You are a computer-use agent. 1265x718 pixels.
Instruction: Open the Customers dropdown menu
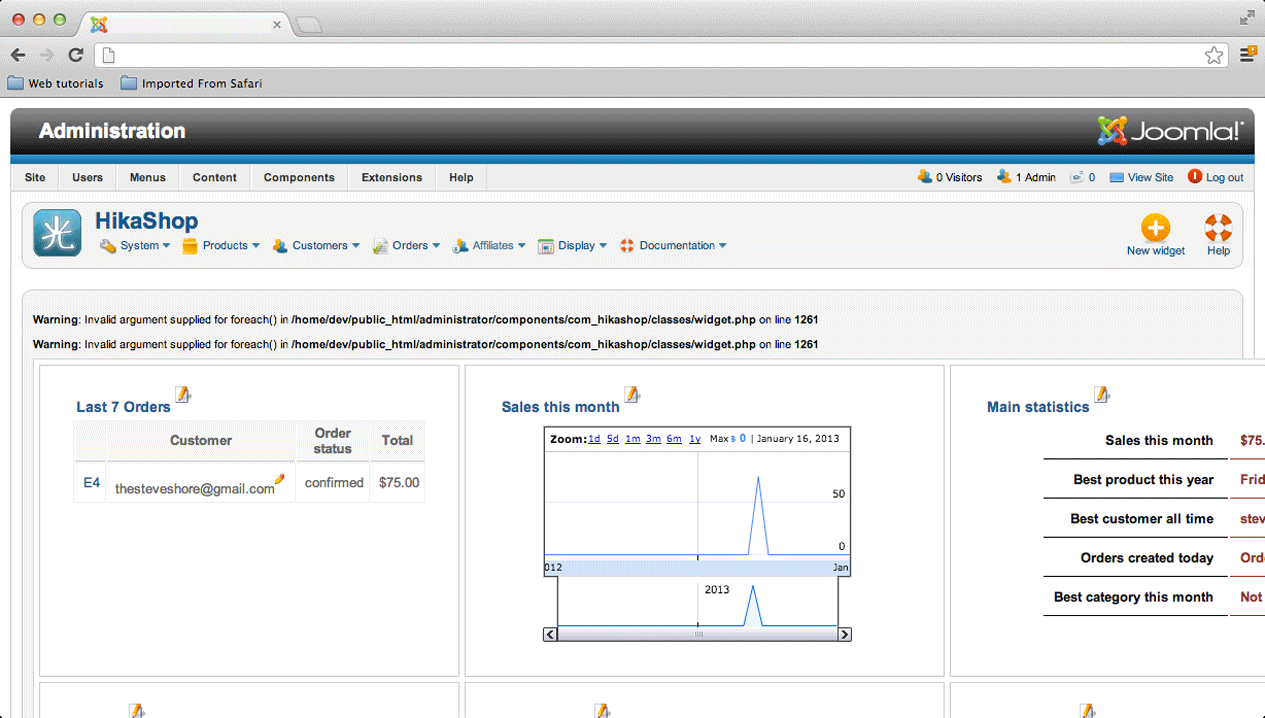(x=316, y=245)
